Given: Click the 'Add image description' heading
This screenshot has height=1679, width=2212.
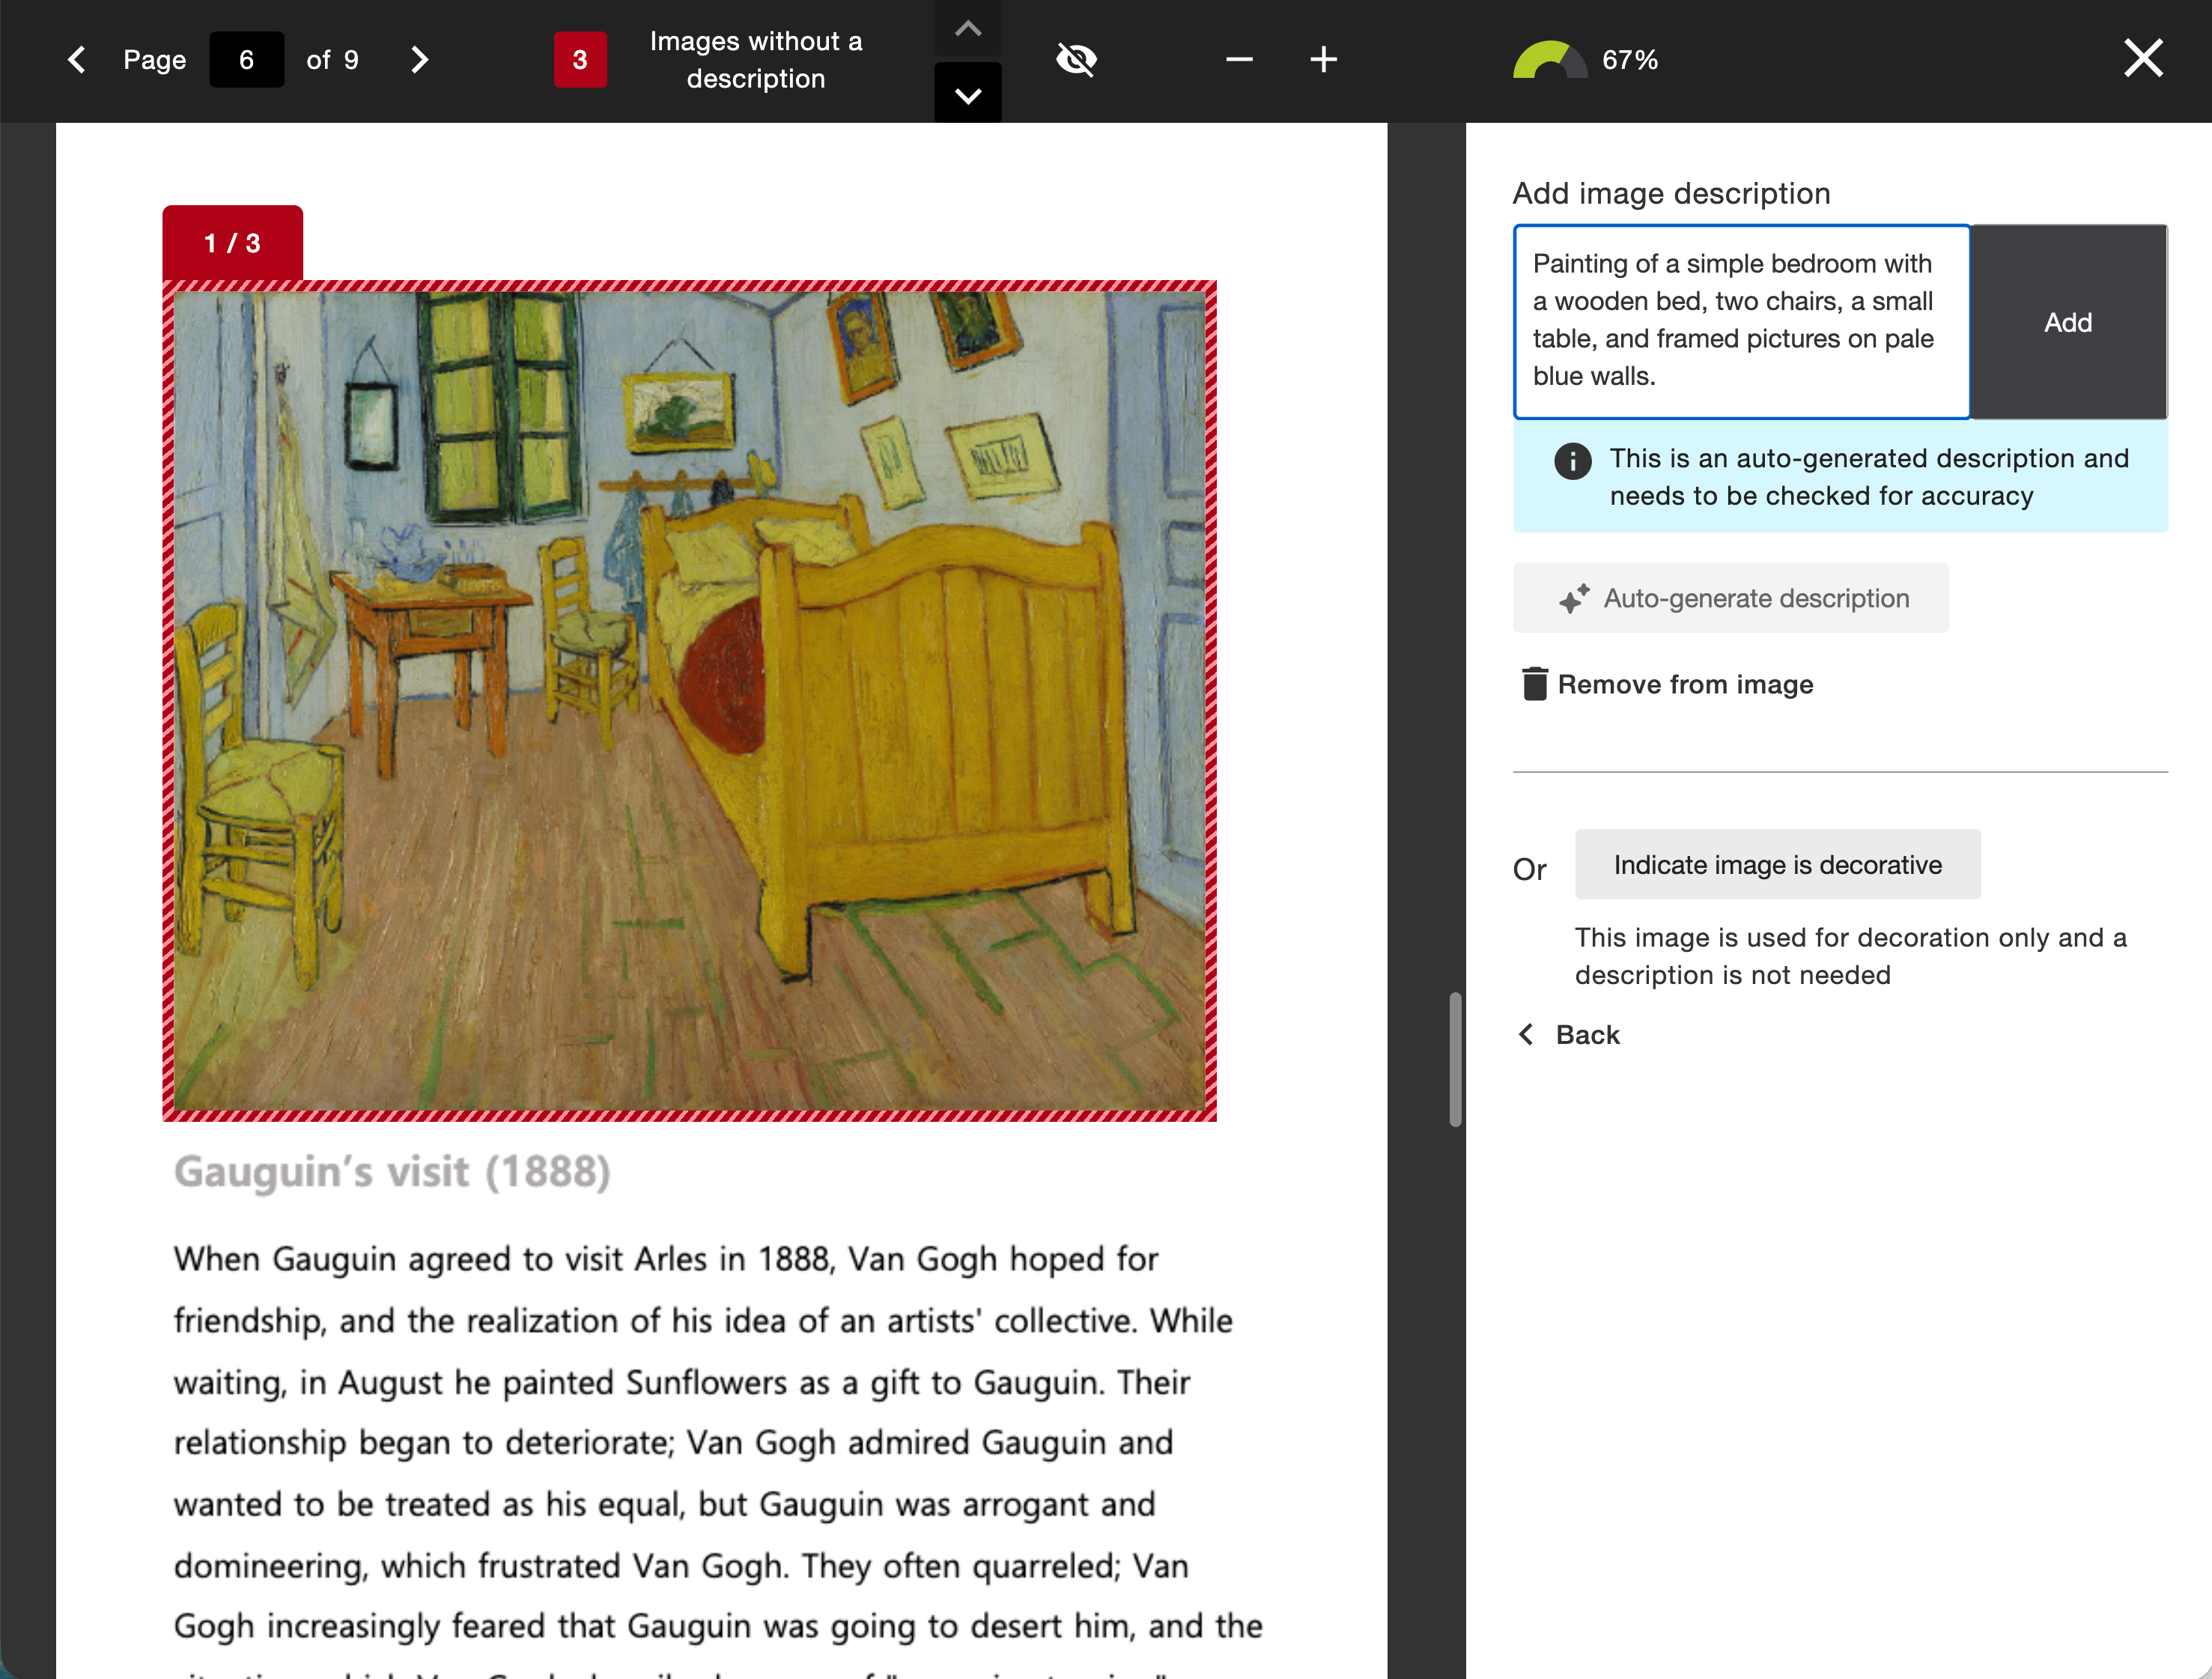Looking at the screenshot, I should pos(1671,193).
